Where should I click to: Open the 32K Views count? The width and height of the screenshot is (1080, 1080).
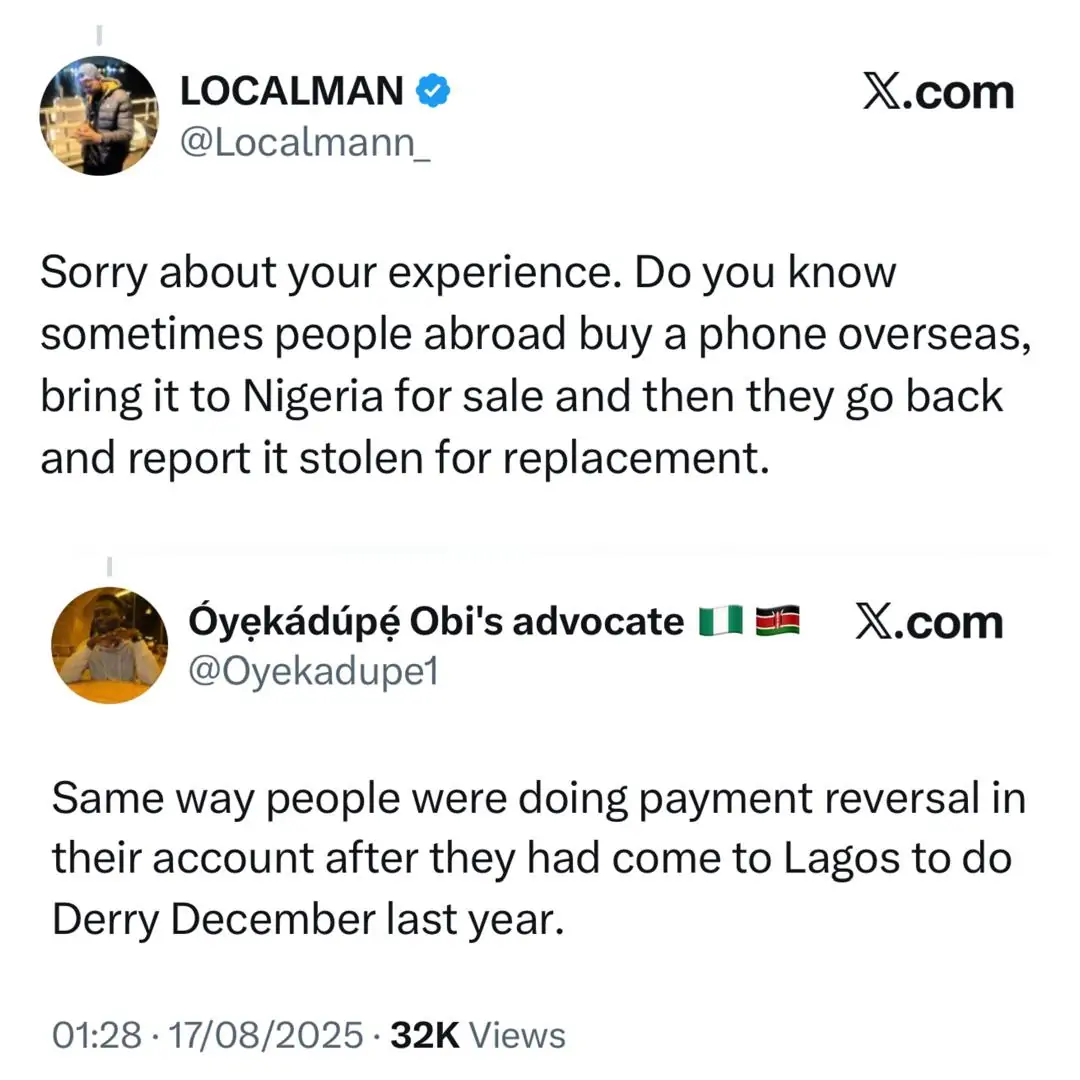pos(478,1035)
